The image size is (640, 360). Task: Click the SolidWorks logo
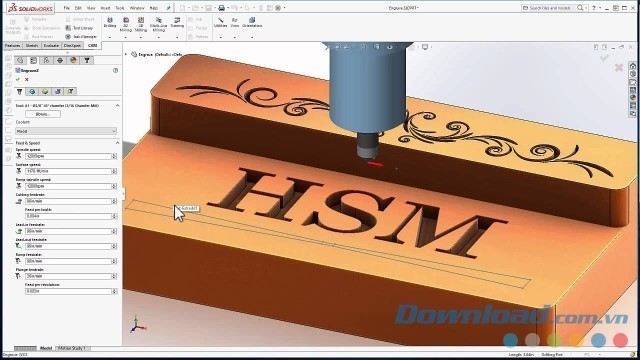coord(31,8)
